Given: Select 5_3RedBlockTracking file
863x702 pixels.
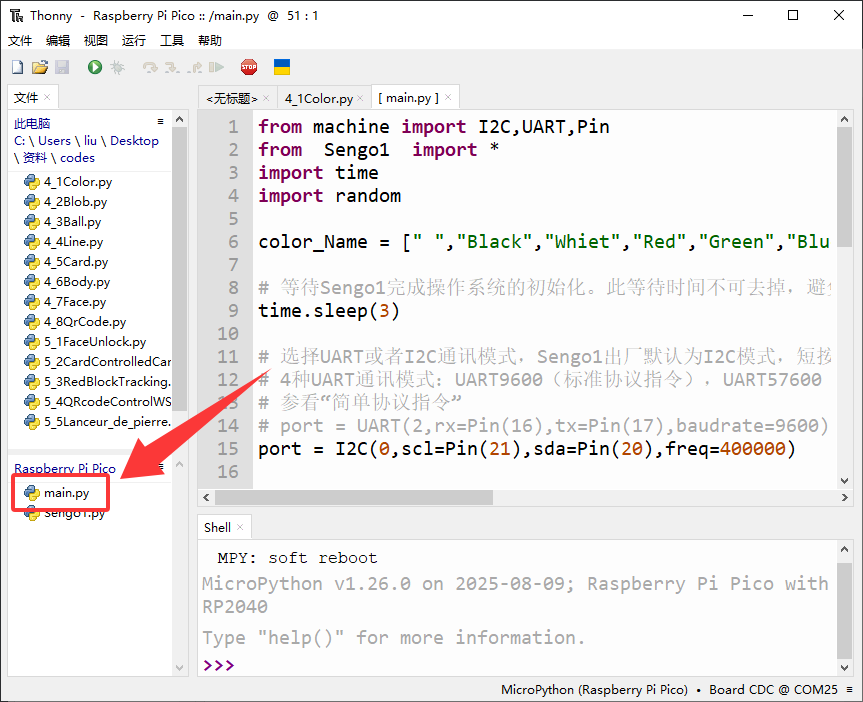Looking at the screenshot, I should coord(97,382).
